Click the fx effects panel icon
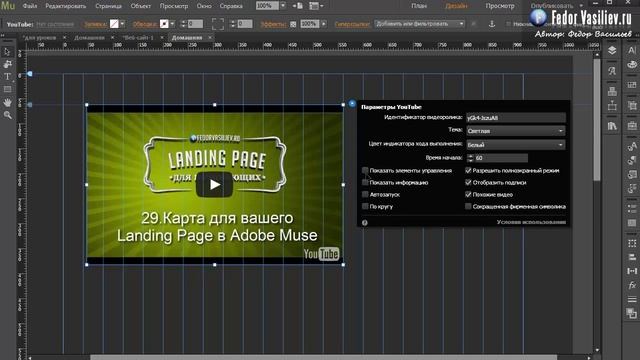640x360 pixels. (x=632, y=285)
